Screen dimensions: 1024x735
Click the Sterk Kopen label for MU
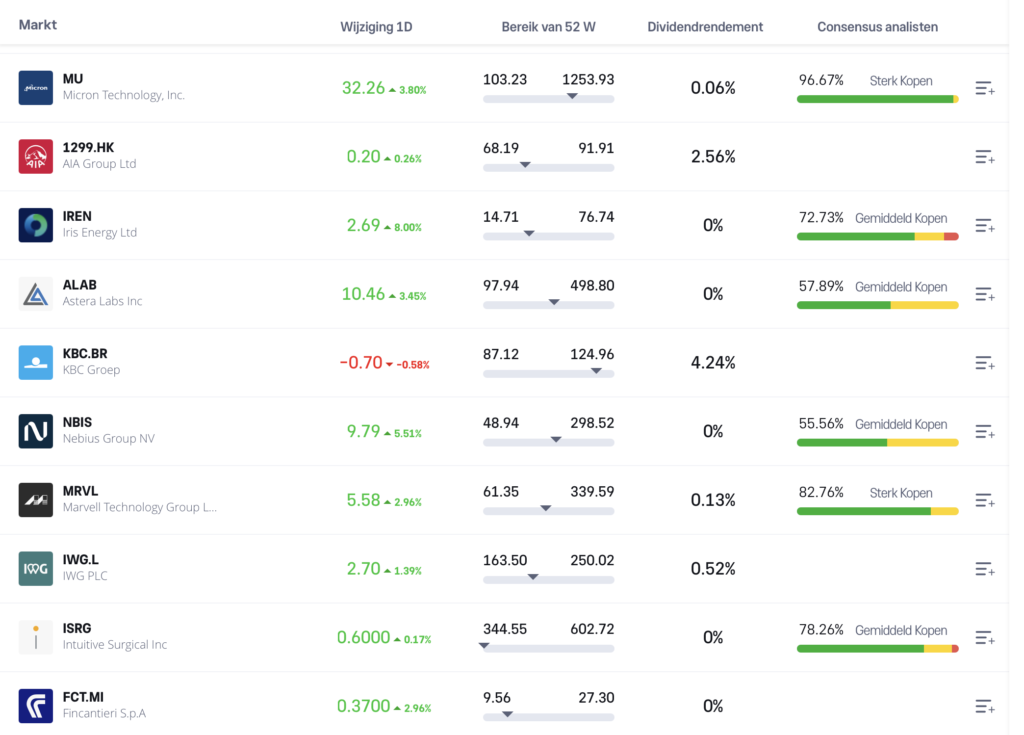901,81
